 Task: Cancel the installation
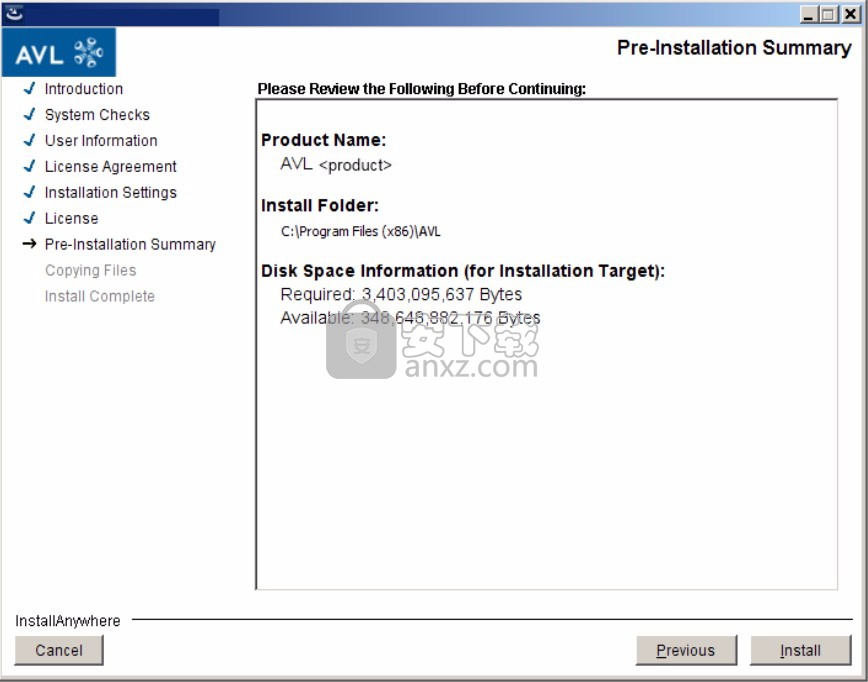(59, 650)
